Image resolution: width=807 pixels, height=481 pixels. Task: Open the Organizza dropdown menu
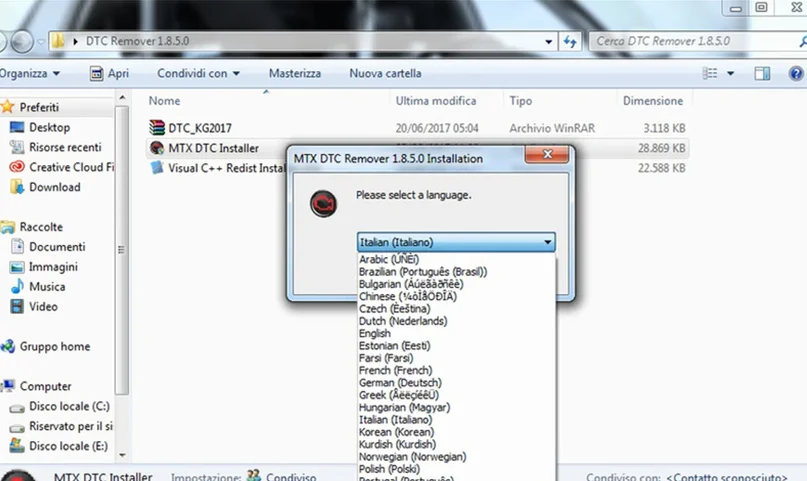30,74
